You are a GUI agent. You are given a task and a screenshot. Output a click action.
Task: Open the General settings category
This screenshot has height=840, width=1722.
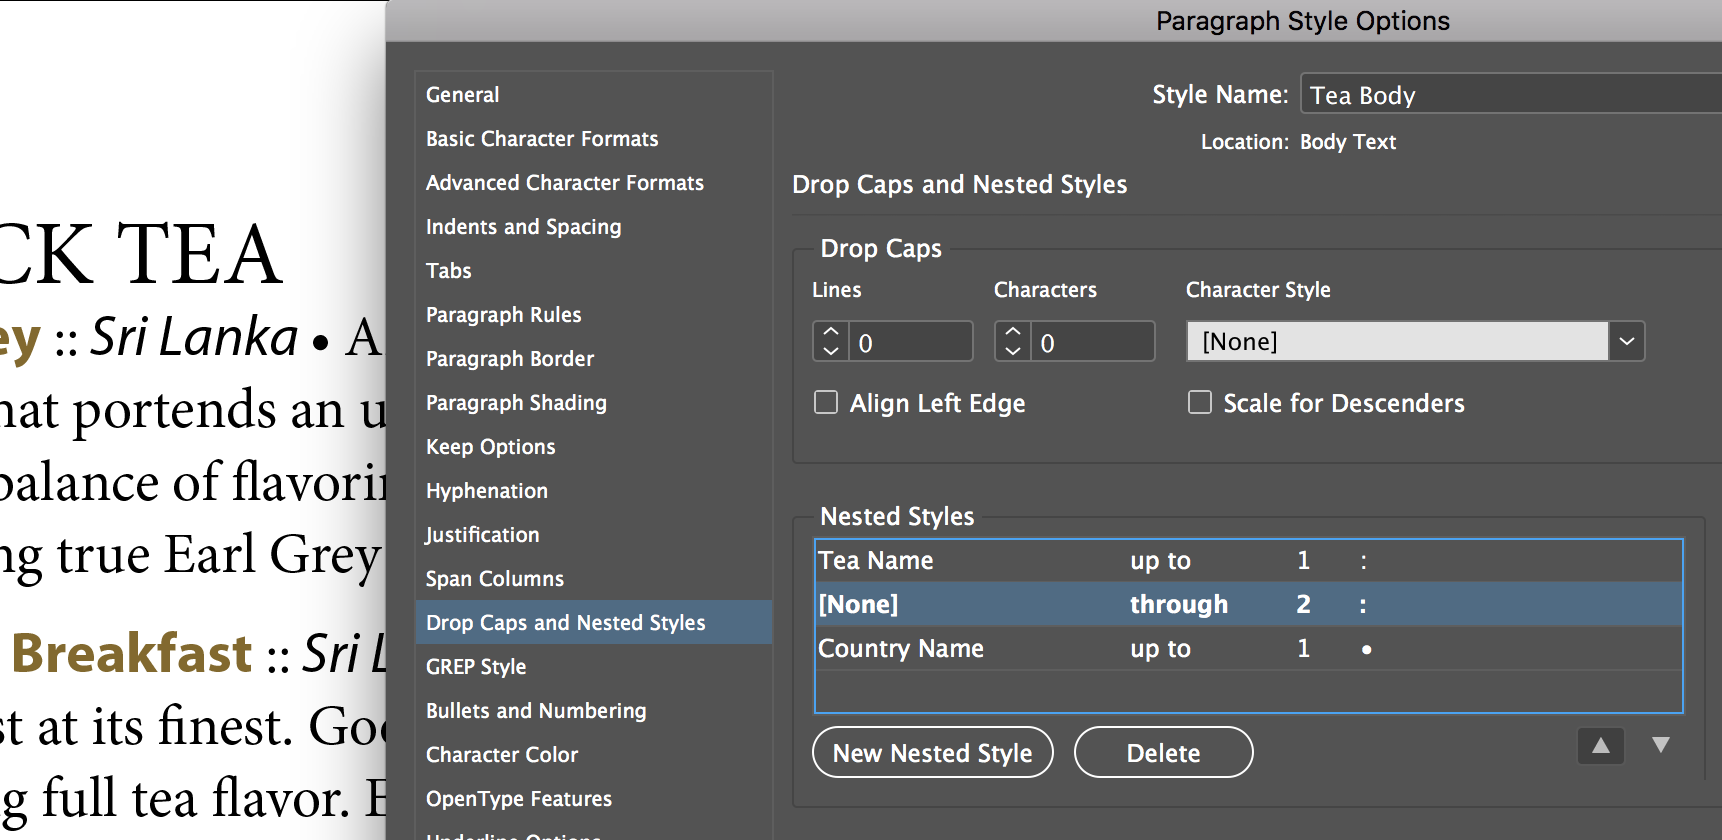594,95
